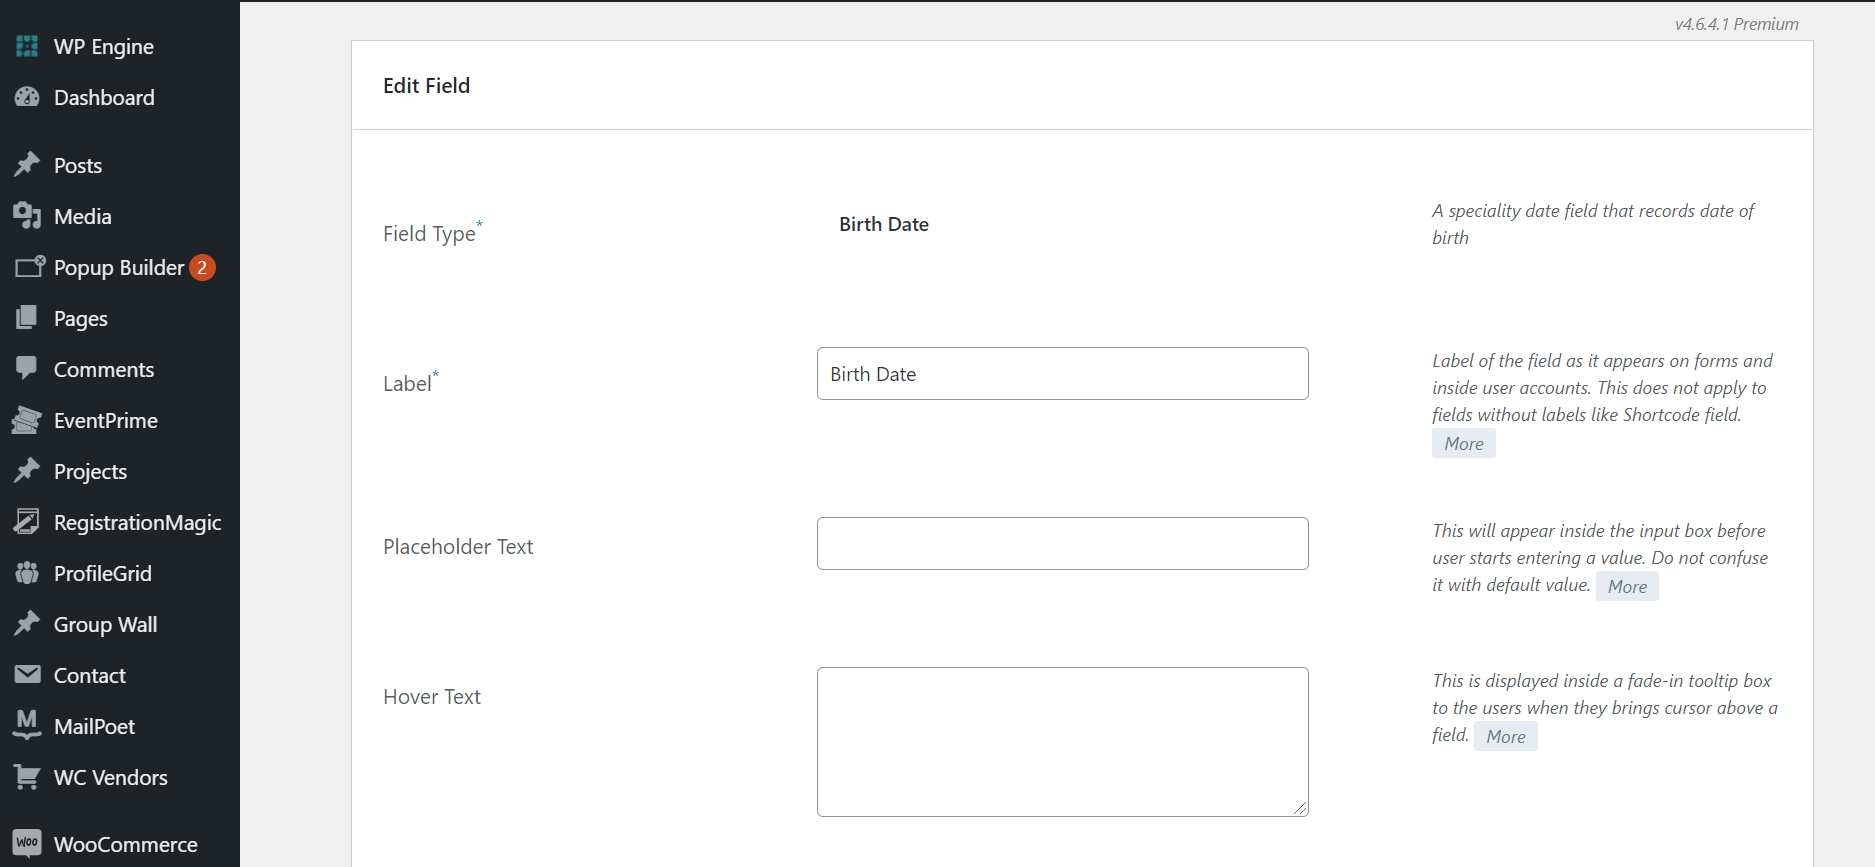Click the WC Vendors cart icon

pyautogui.click(x=27, y=777)
